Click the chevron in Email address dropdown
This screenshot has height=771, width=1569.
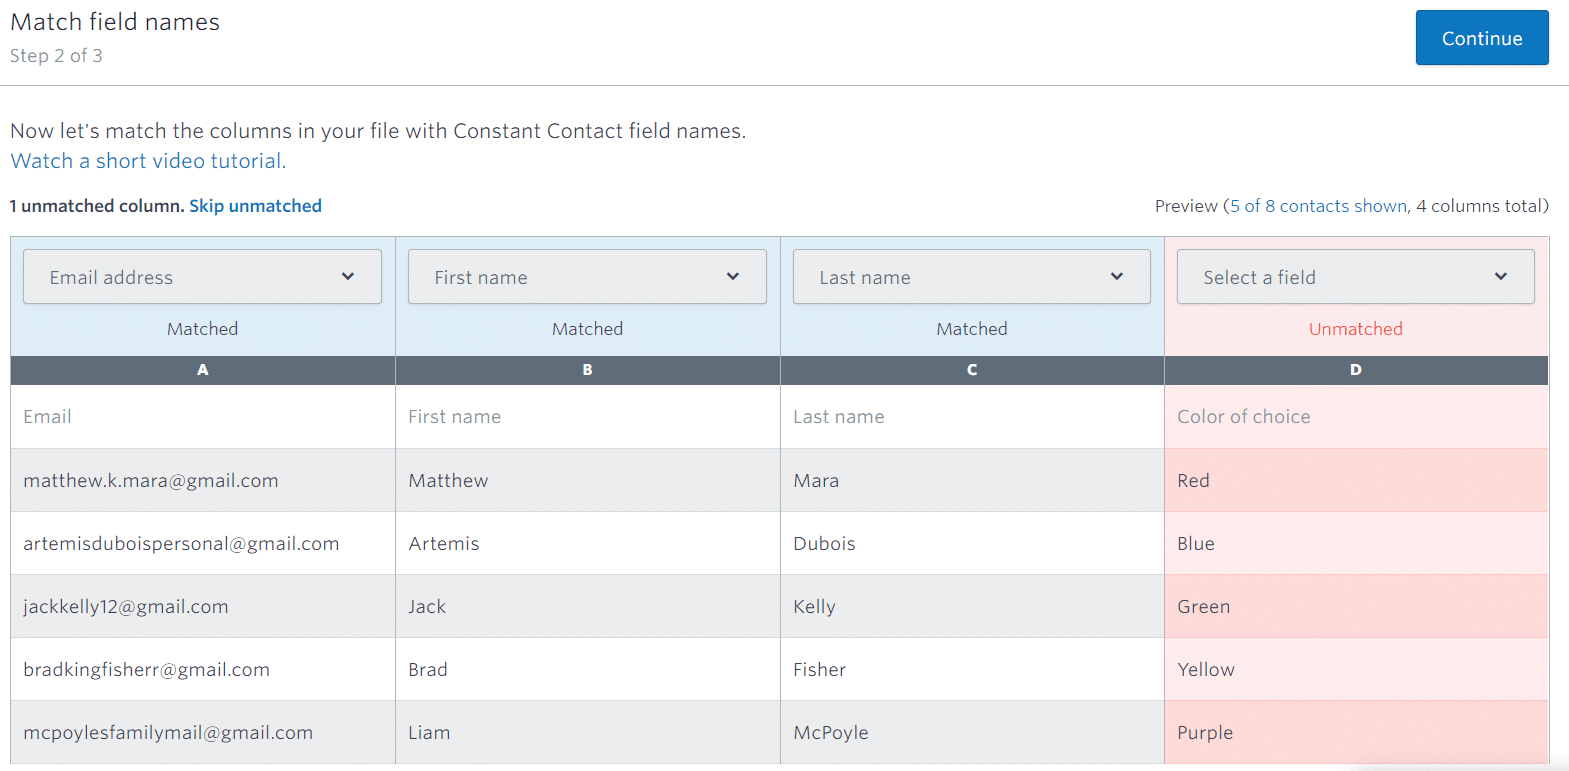[348, 277]
